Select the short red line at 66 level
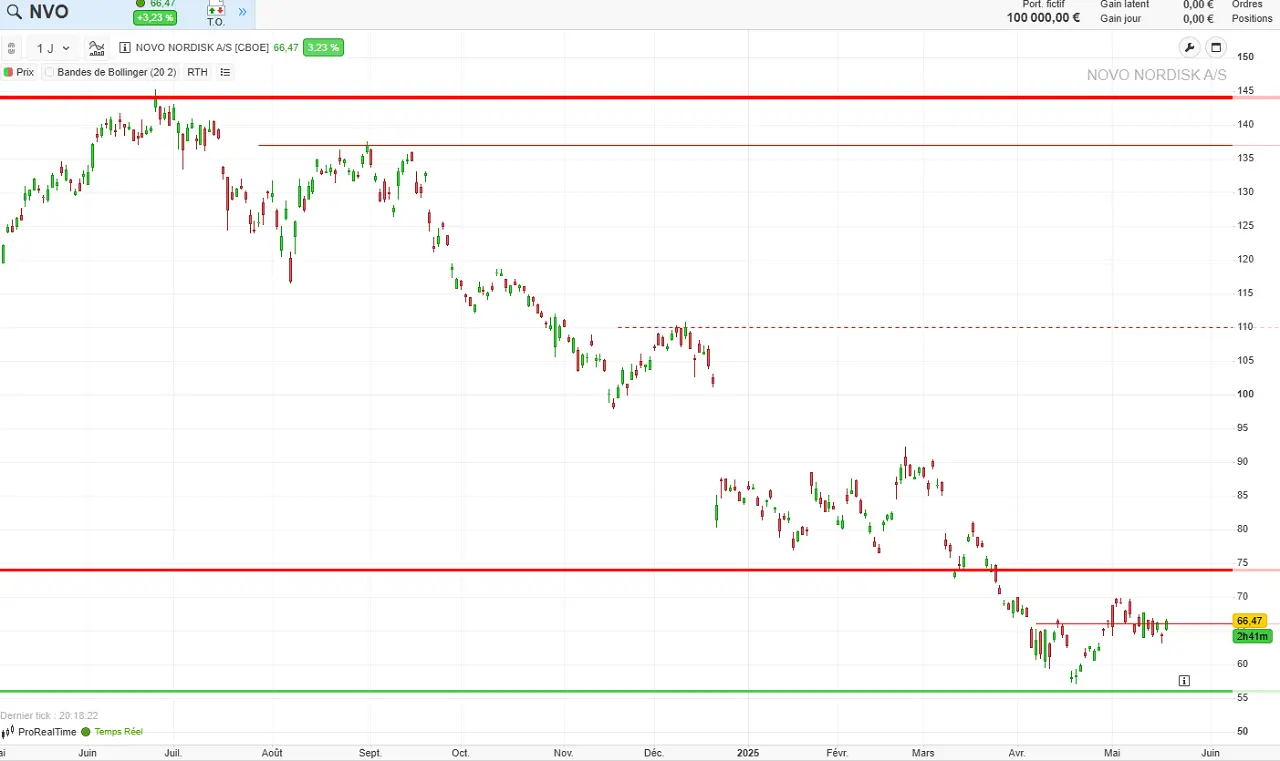1280x761 pixels. [x=1134, y=624]
